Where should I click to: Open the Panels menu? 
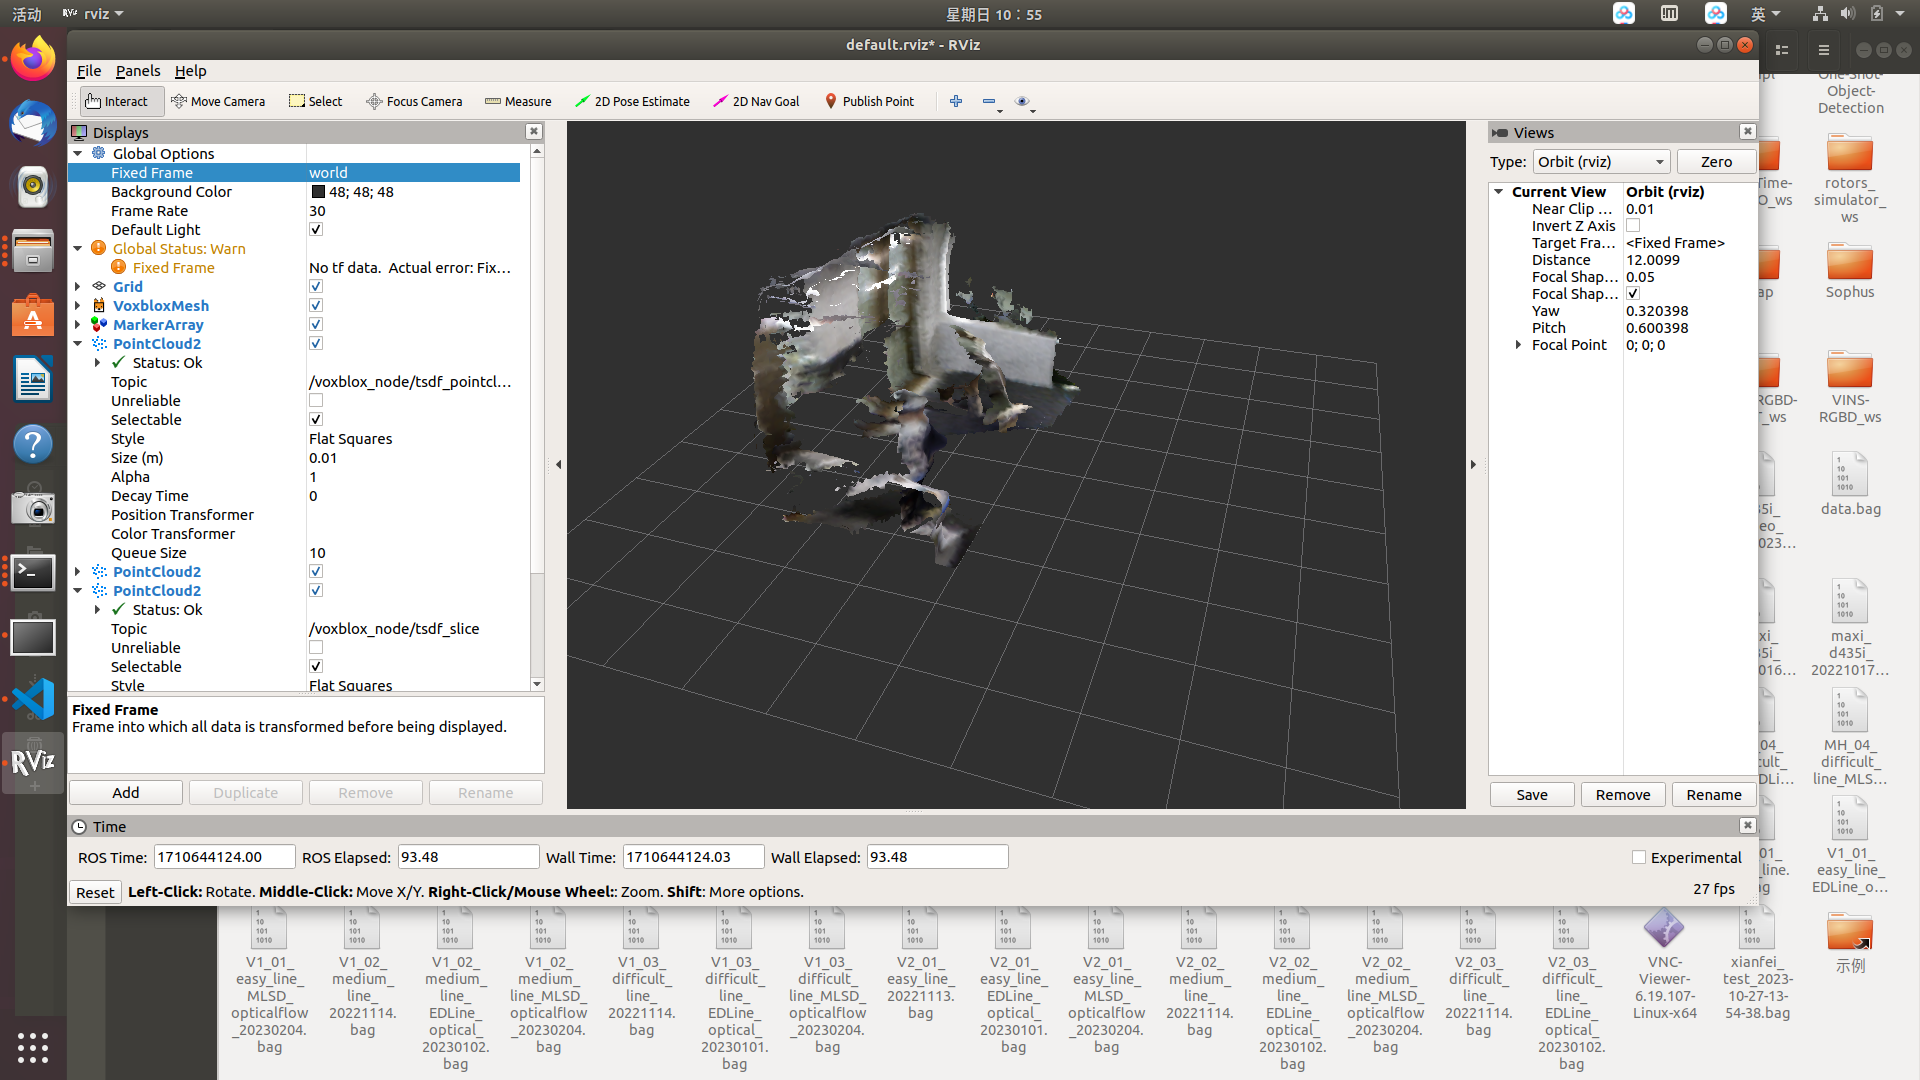(138, 71)
